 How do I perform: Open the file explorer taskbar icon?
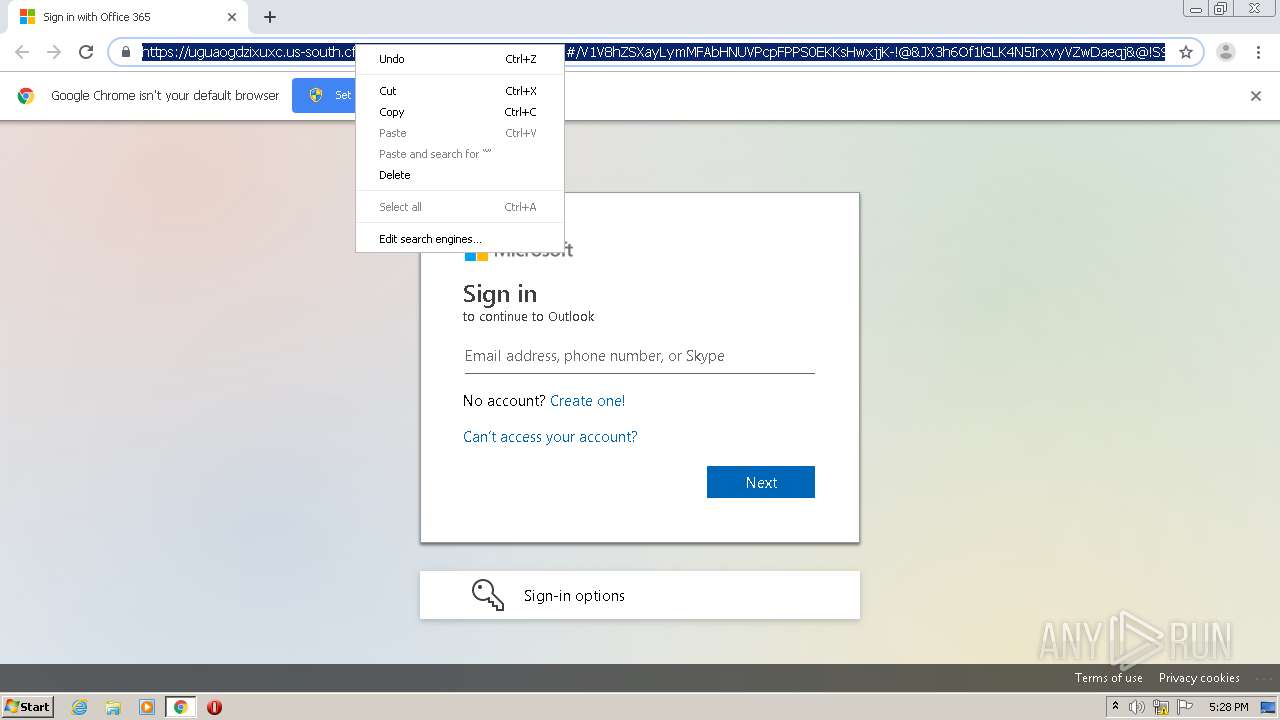click(x=113, y=707)
